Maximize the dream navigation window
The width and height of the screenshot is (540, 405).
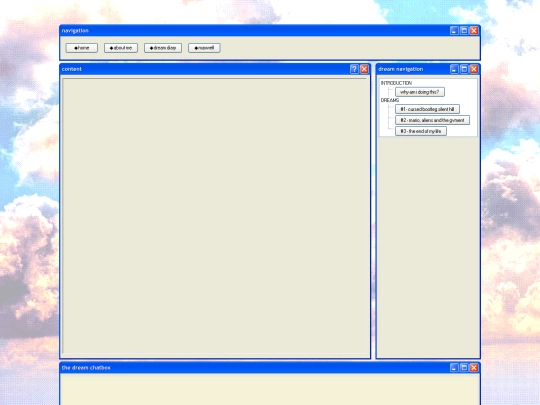point(464,69)
